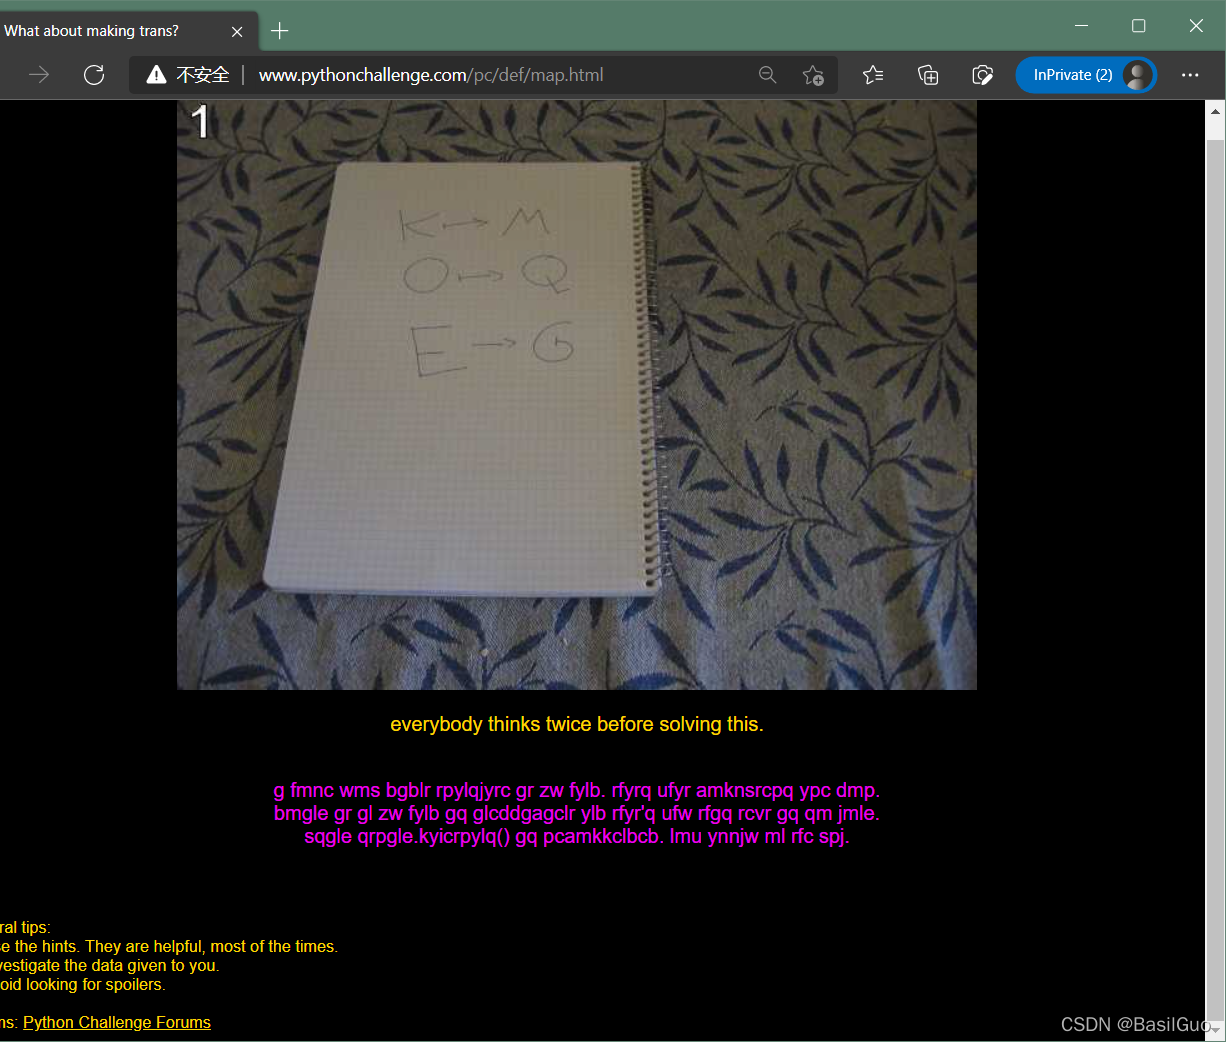Add this page to favorites
The width and height of the screenshot is (1226, 1042).
(813, 75)
